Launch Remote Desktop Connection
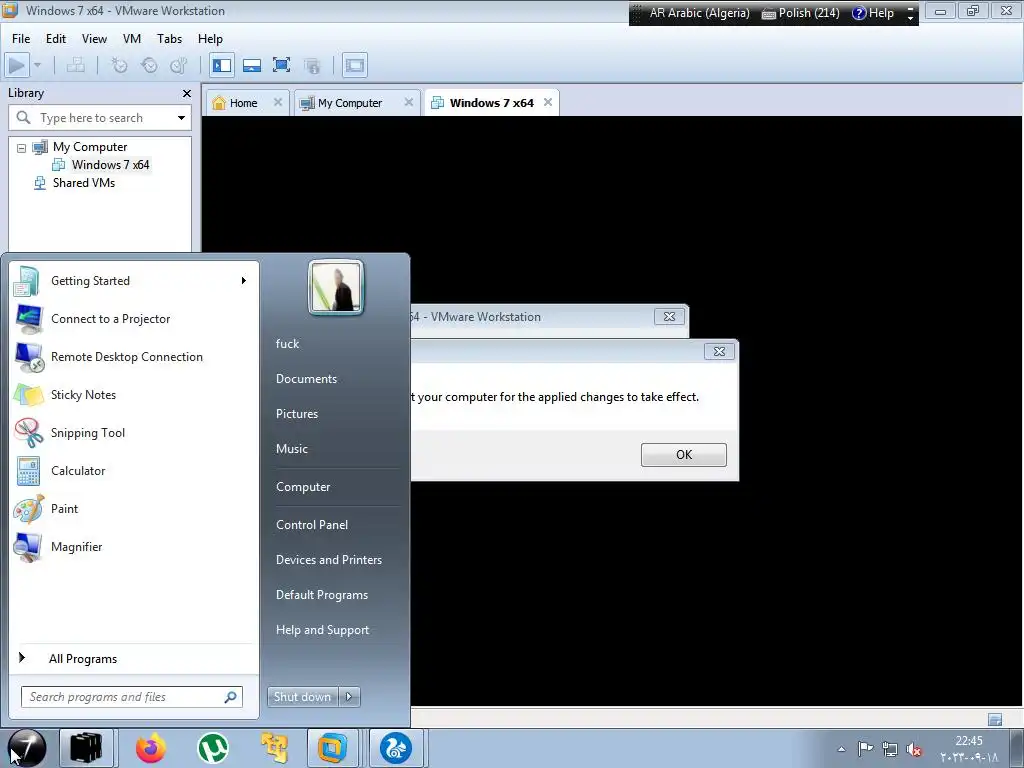Screen dimensions: 1024x768 [x=127, y=357]
